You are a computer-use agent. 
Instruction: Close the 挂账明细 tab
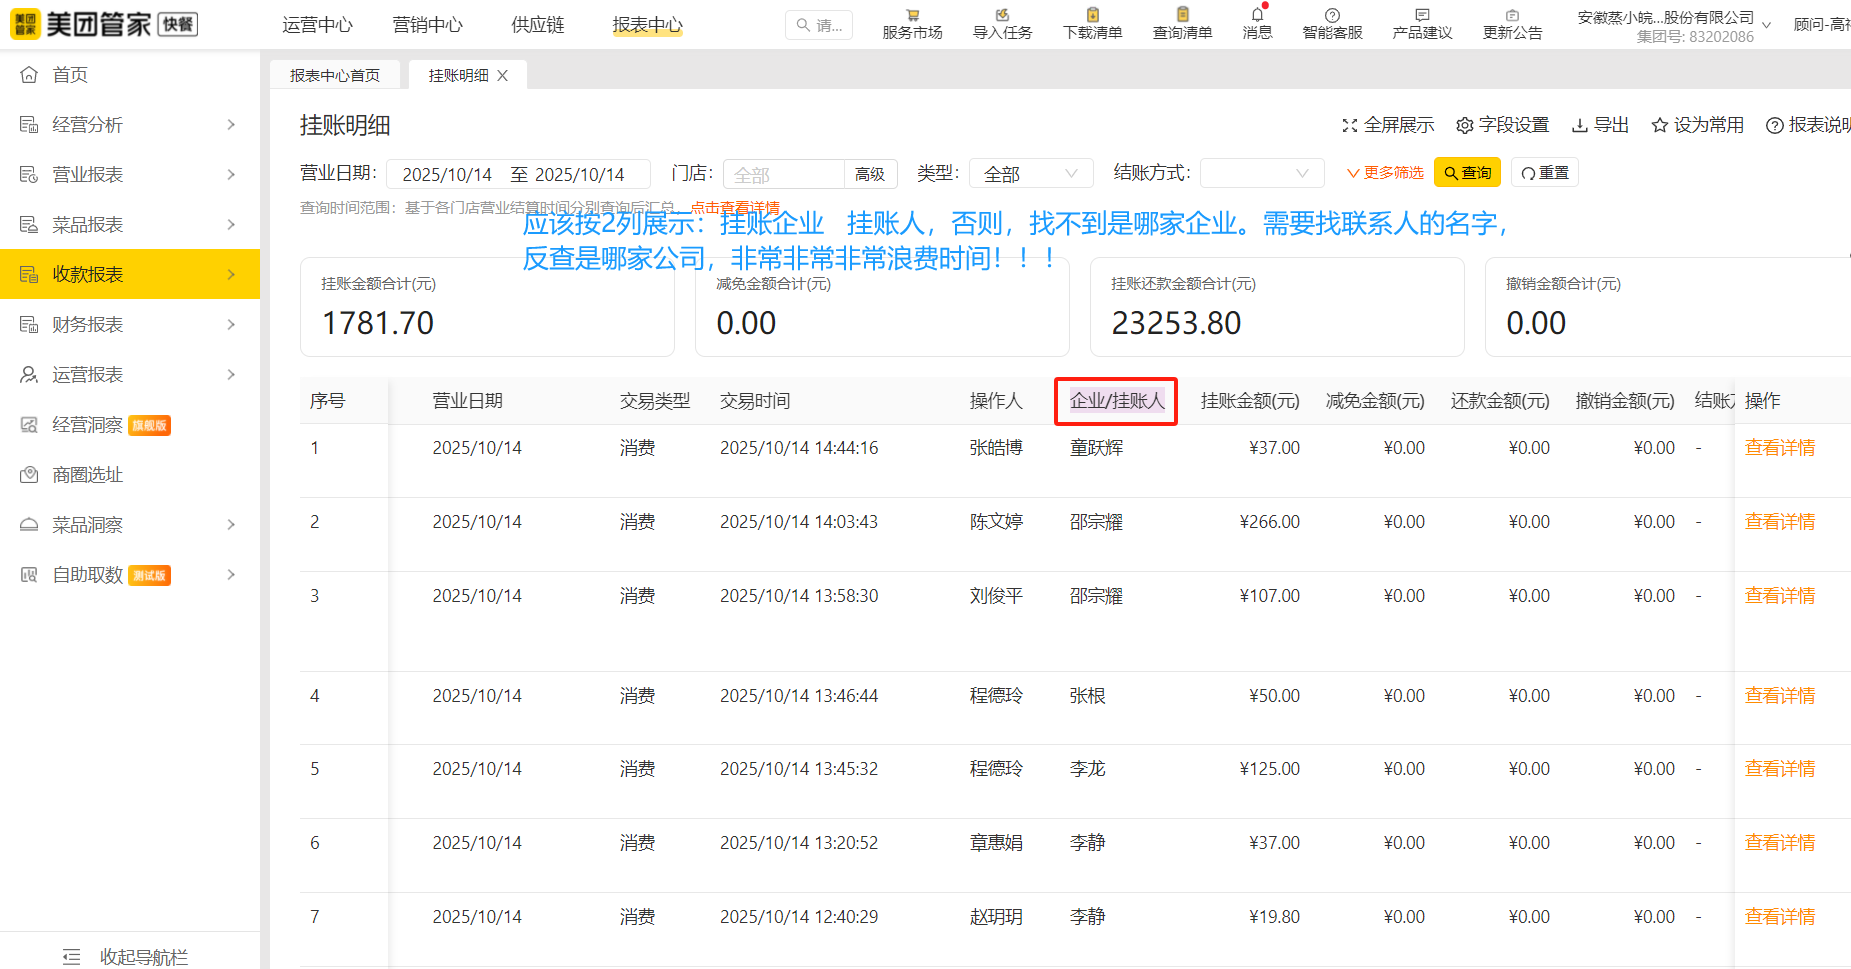[503, 76]
